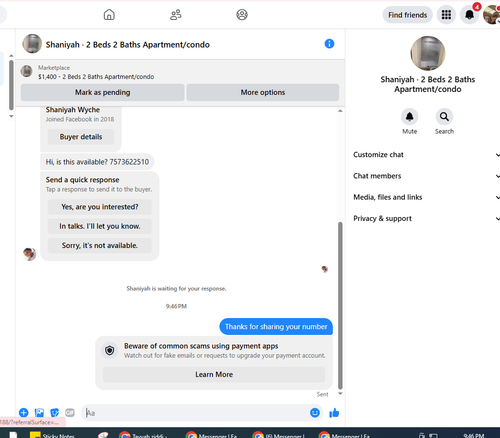Attach a photo with the image icon
This screenshot has width=500, height=438.
tap(39, 413)
